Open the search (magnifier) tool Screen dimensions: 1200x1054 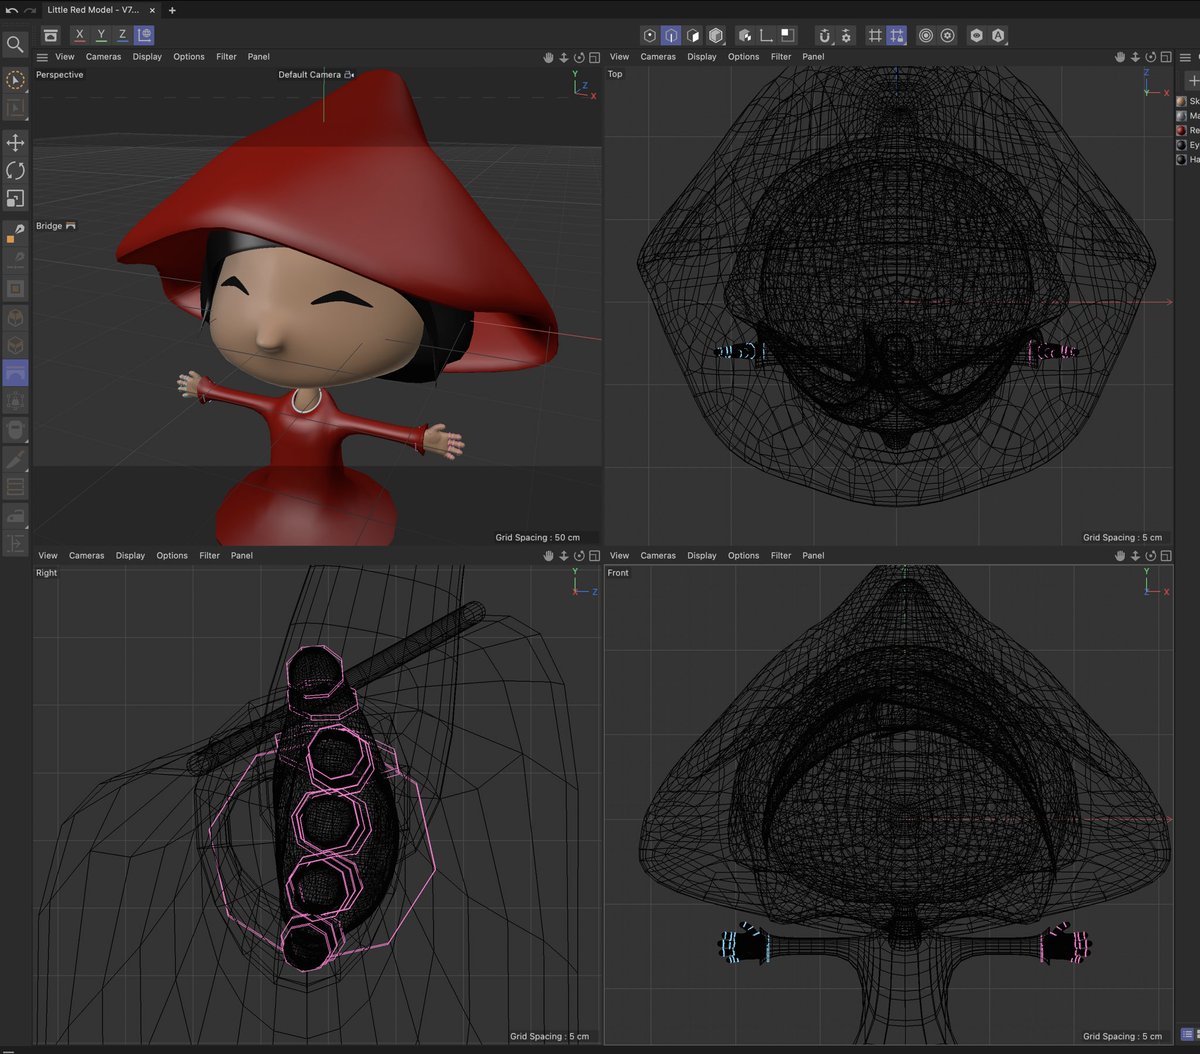pyautogui.click(x=15, y=44)
